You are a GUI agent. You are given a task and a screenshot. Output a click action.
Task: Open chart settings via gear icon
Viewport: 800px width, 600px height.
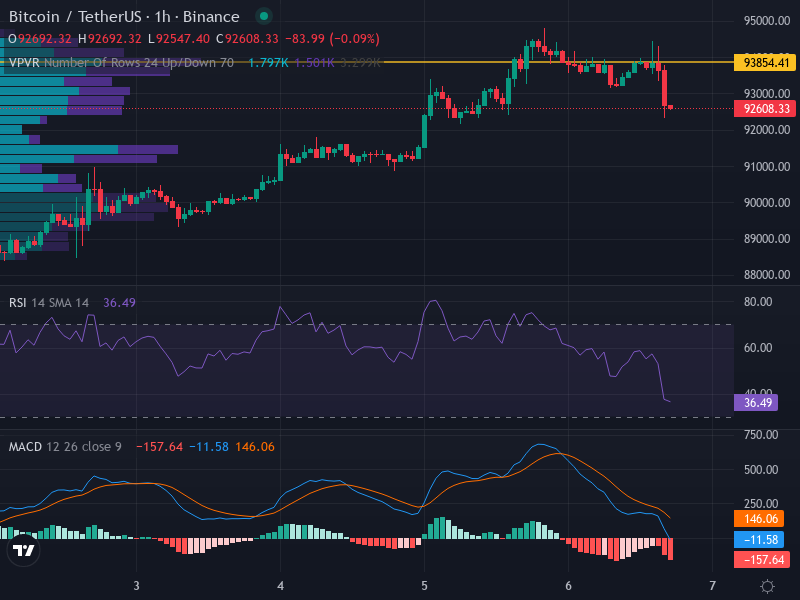[x=767, y=586]
